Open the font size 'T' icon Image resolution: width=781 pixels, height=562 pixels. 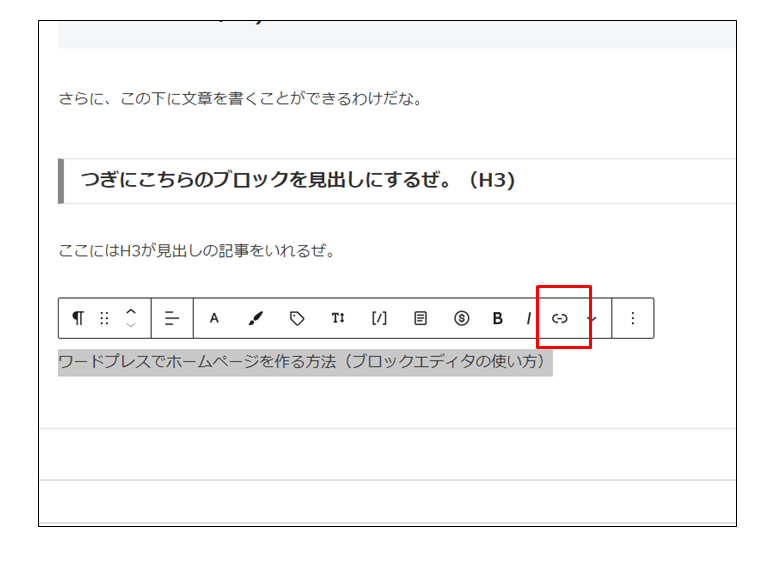coord(338,318)
